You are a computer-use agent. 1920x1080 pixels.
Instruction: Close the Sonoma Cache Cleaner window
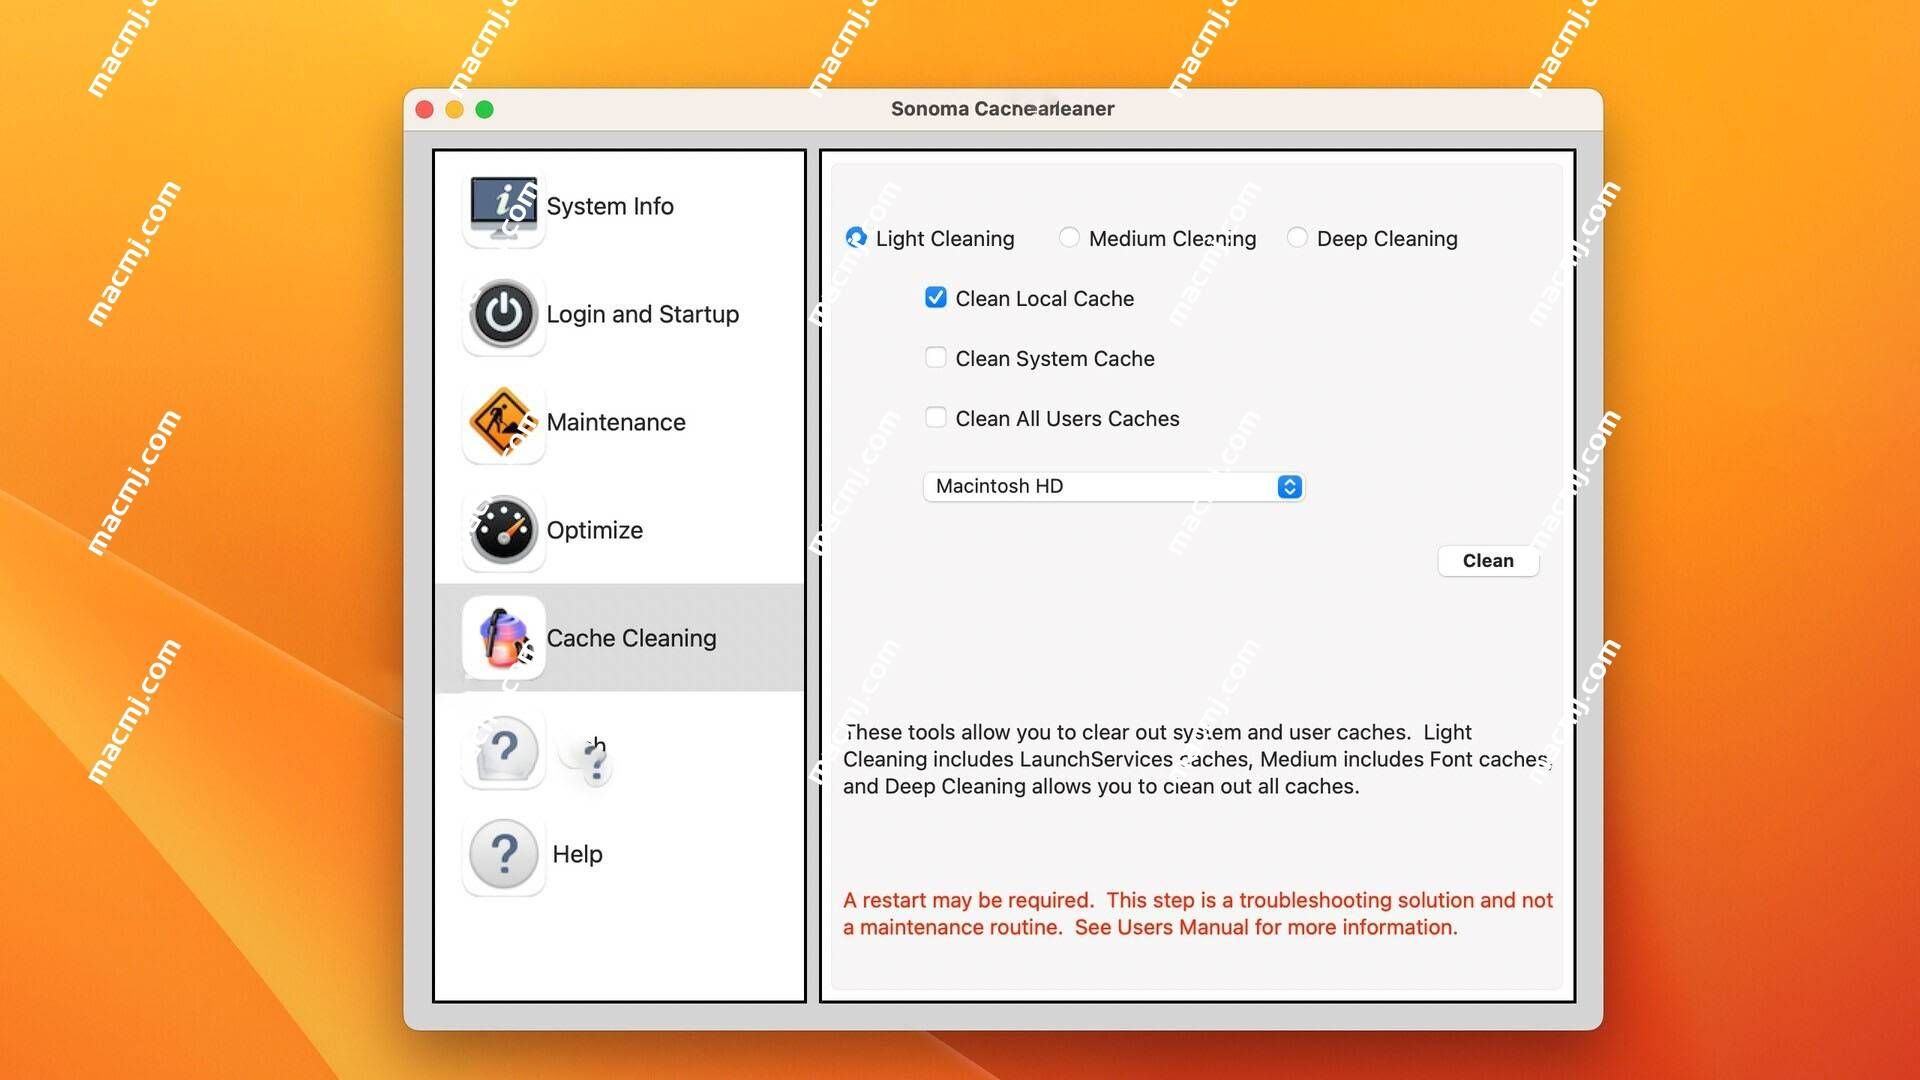(x=425, y=110)
